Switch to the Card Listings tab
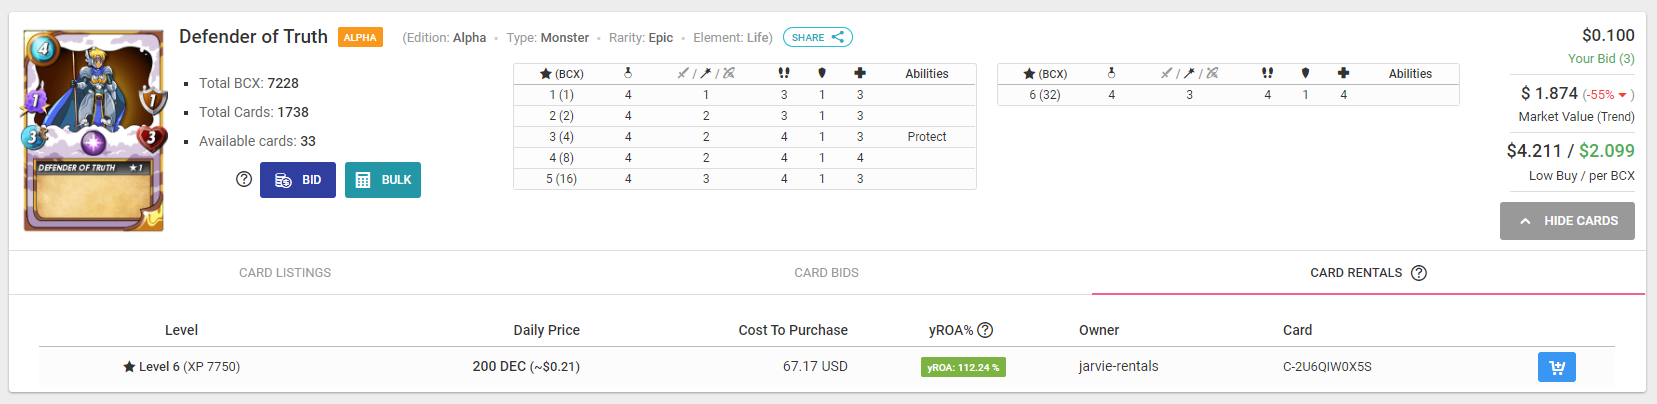 [x=285, y=273]
